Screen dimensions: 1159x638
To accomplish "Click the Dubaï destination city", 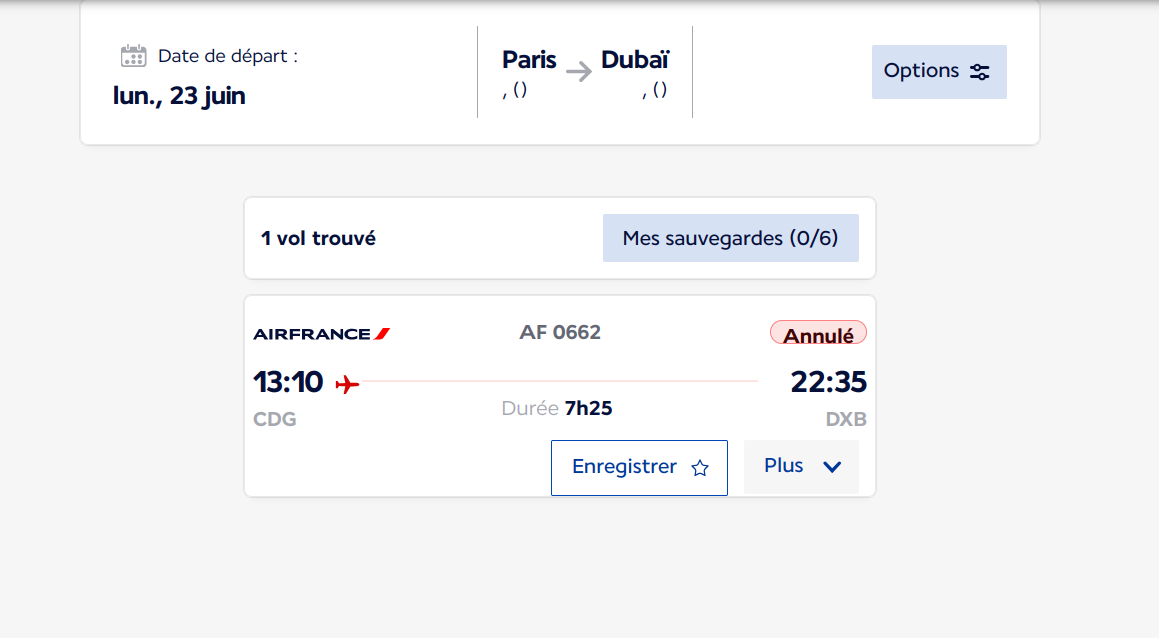I will [x=635, y=60].
